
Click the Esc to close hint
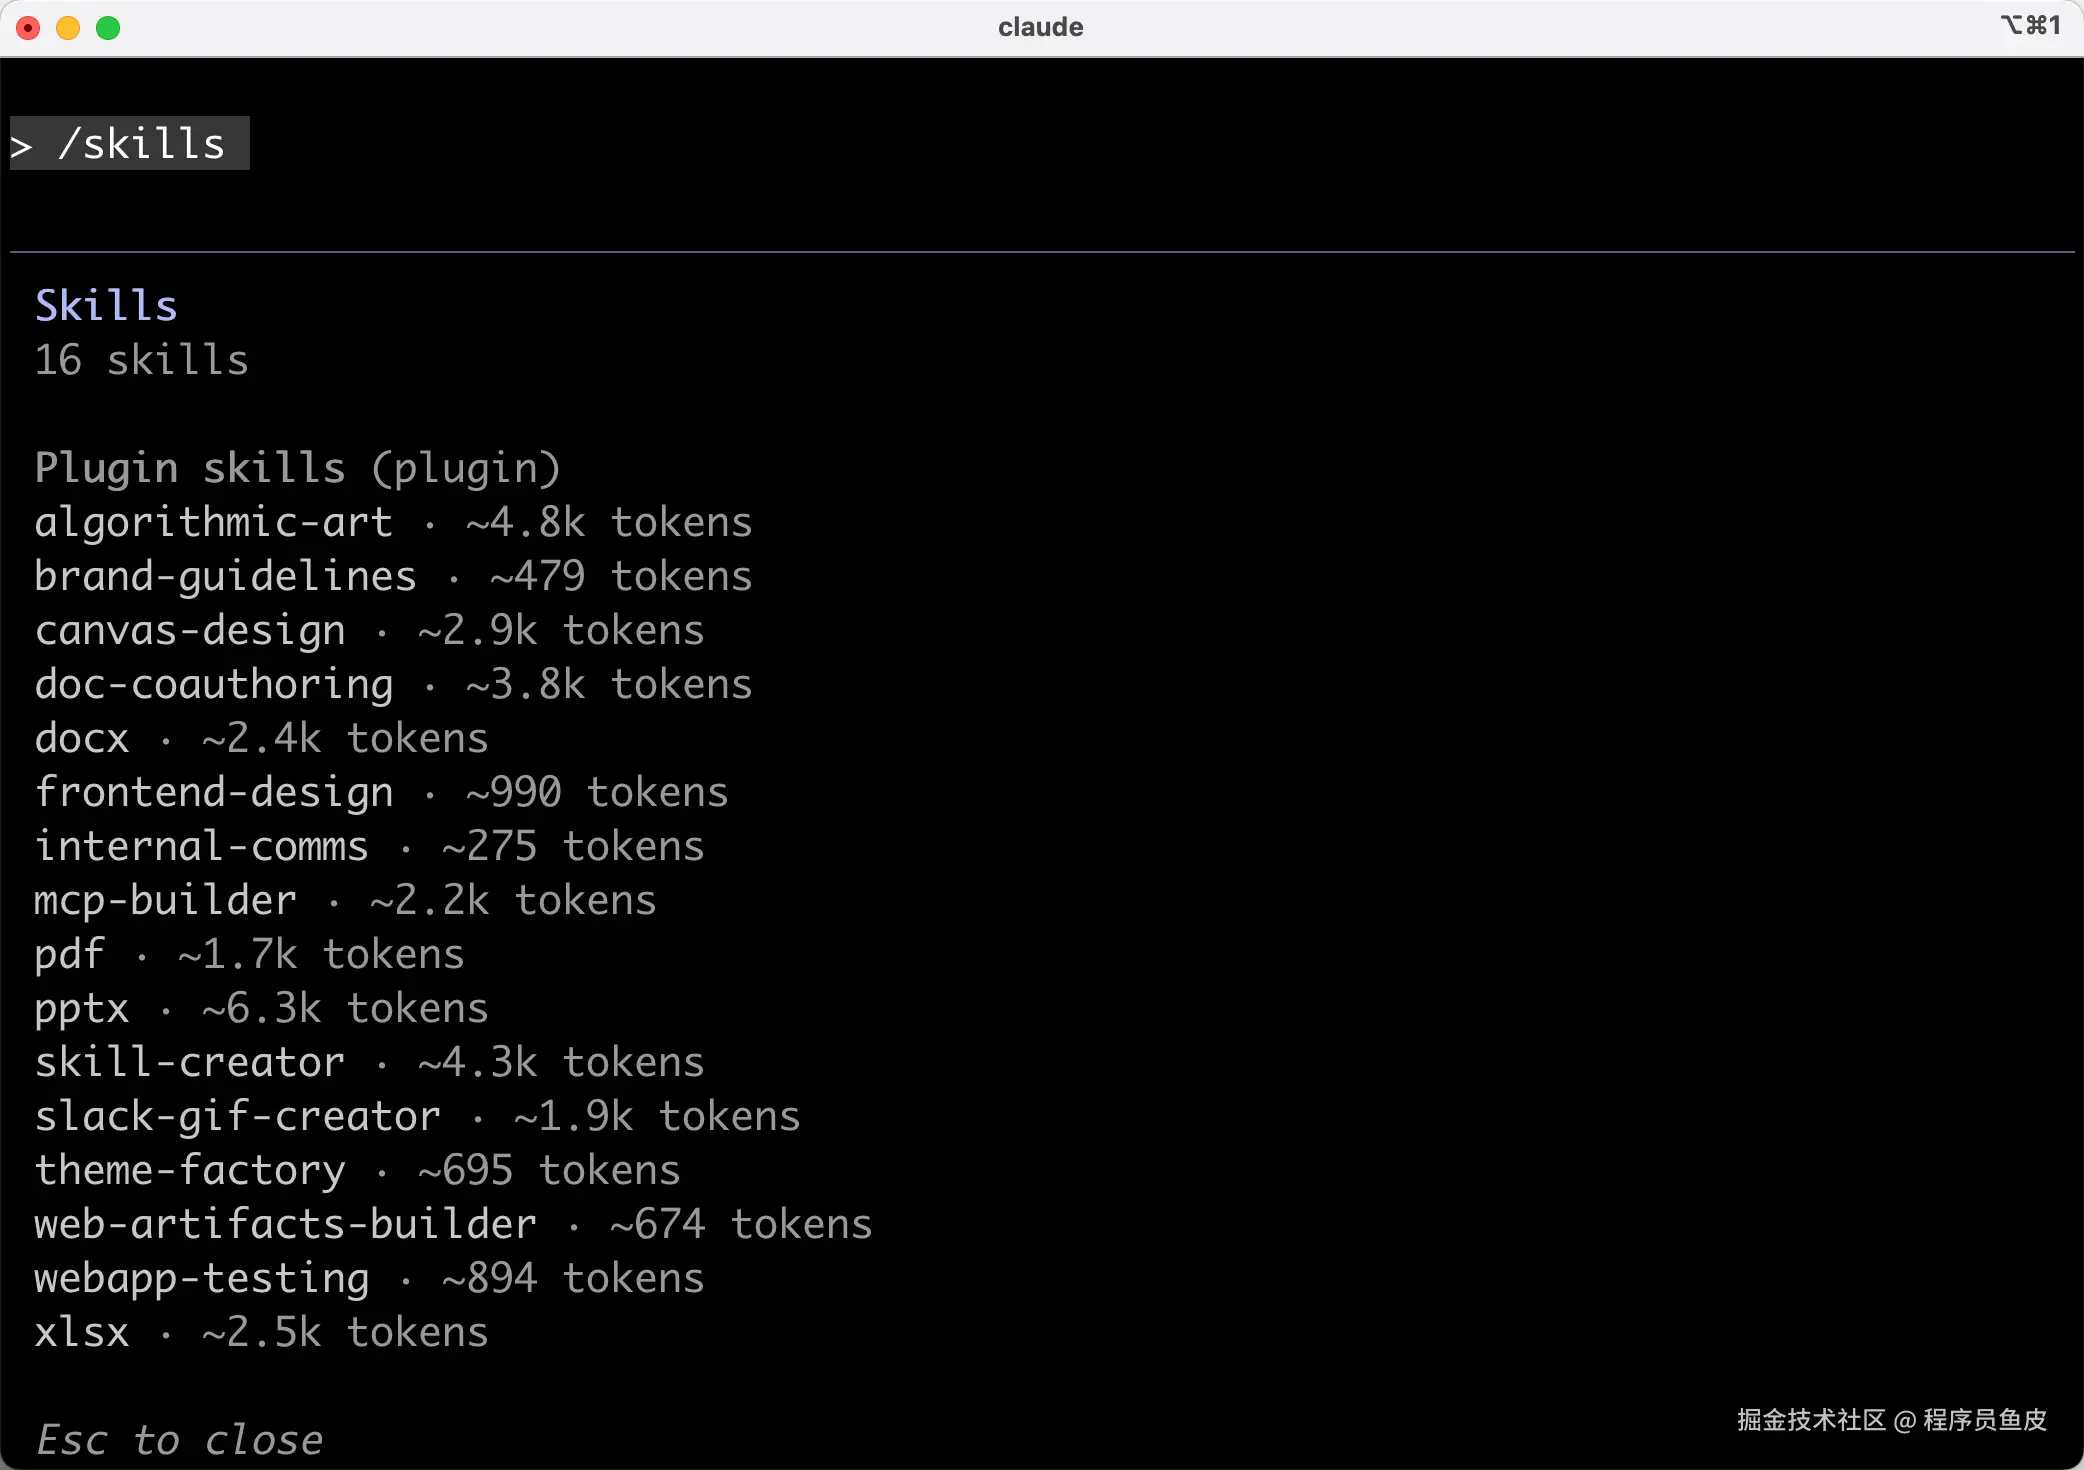180,1441
